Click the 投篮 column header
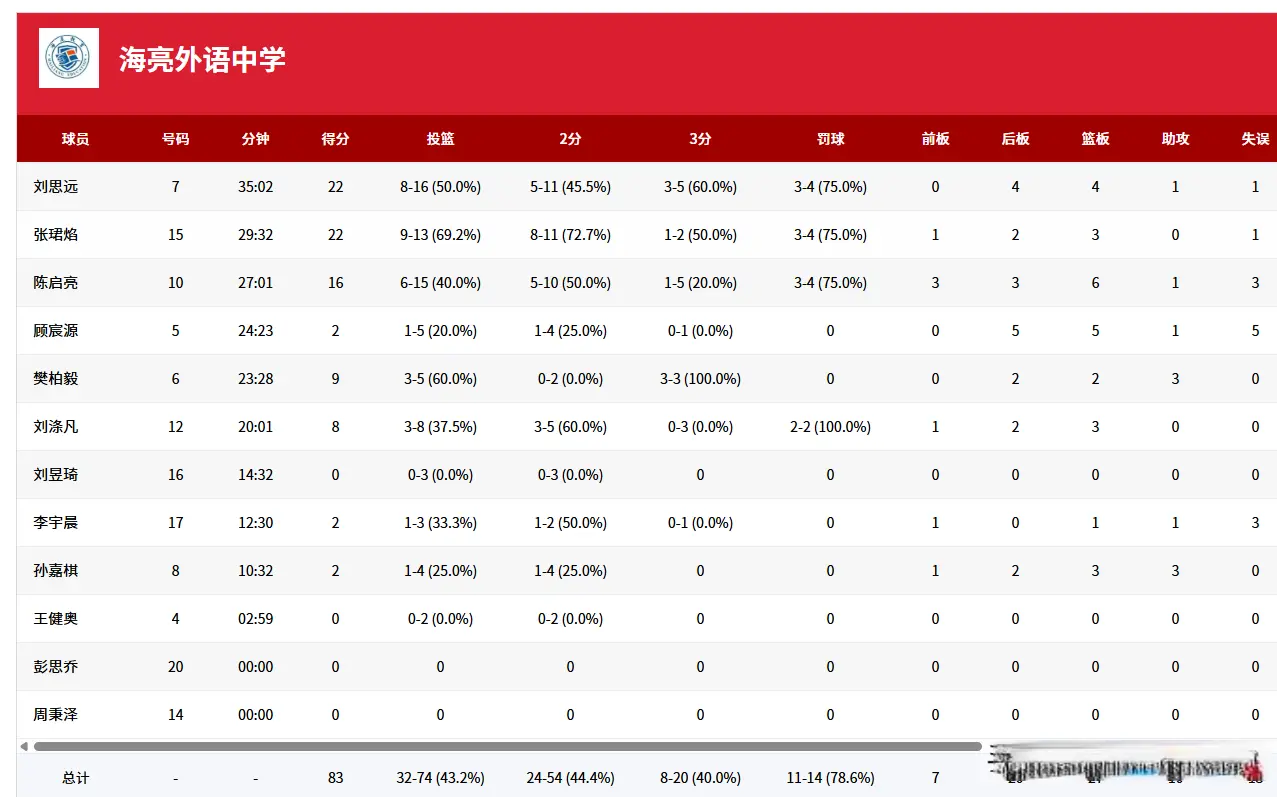The image size is (1277, 797). coord(440,139)
